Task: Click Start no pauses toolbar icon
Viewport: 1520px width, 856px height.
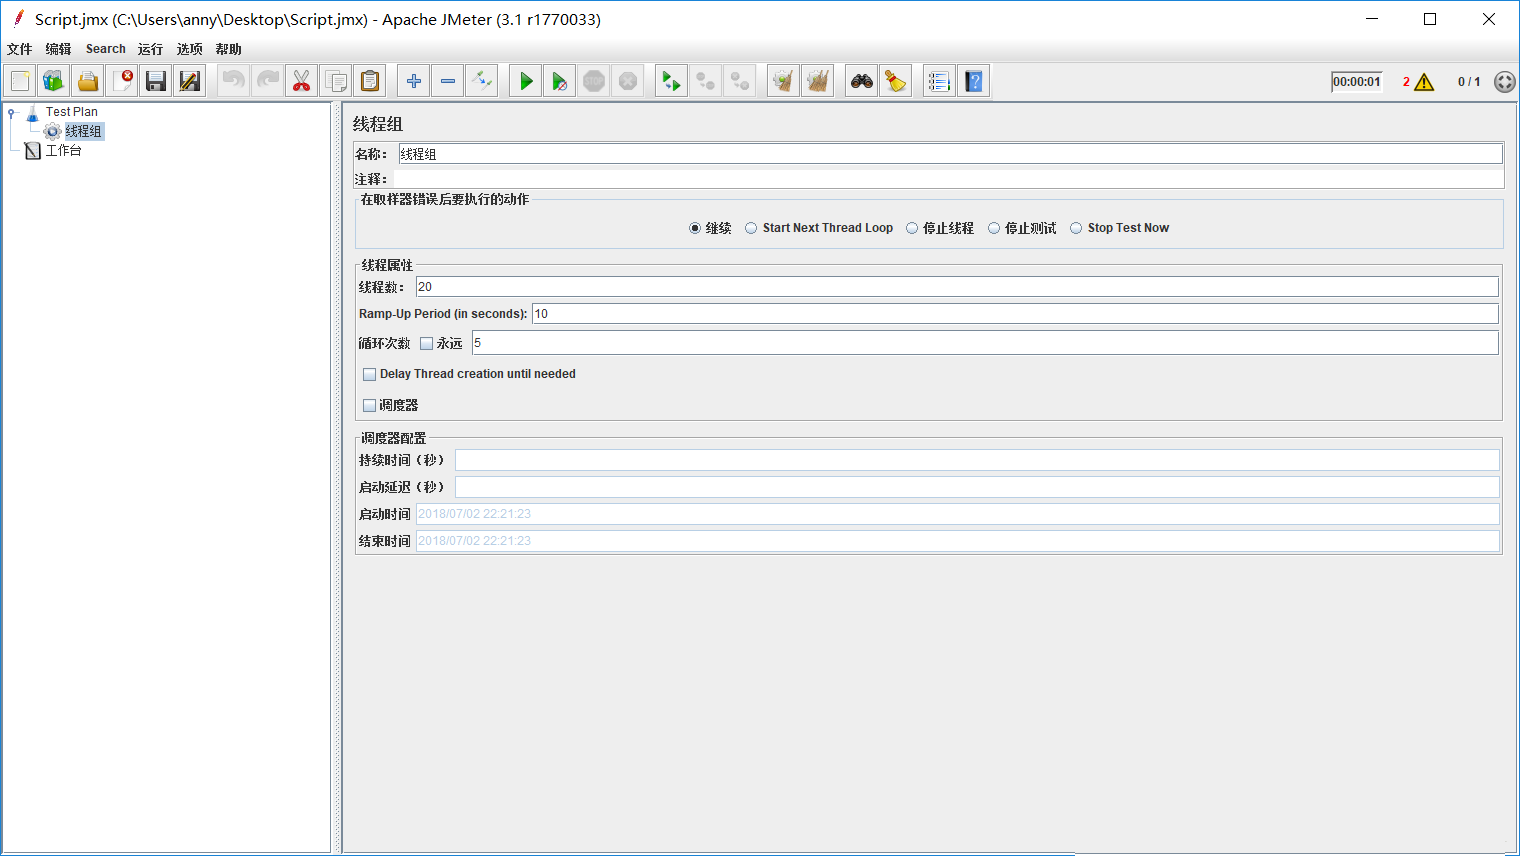Action: click(560, 81)
